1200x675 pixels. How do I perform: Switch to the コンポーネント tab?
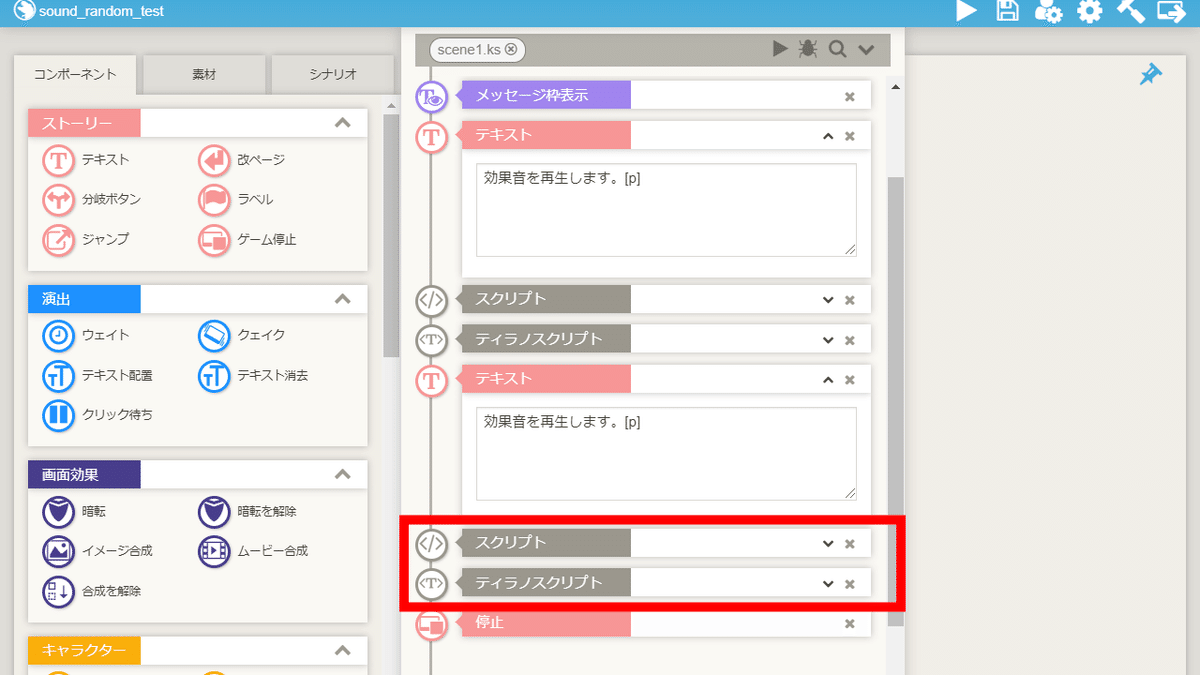pyautogui.click(x=75, y=75)
